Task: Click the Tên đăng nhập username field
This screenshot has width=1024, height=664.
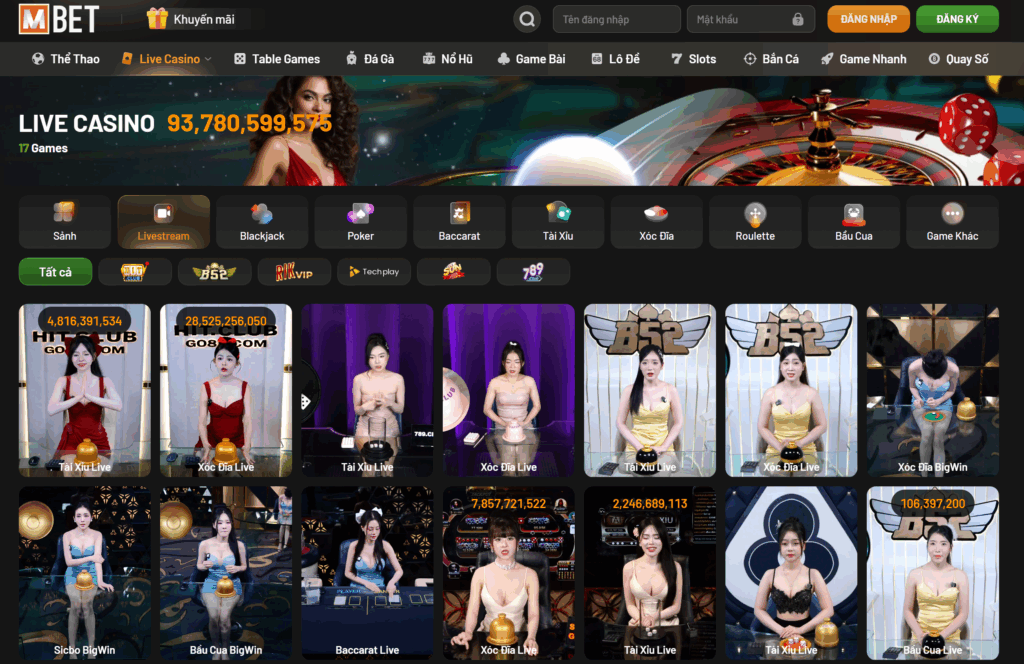Action: pyautogui.click(x=615, y=19)
